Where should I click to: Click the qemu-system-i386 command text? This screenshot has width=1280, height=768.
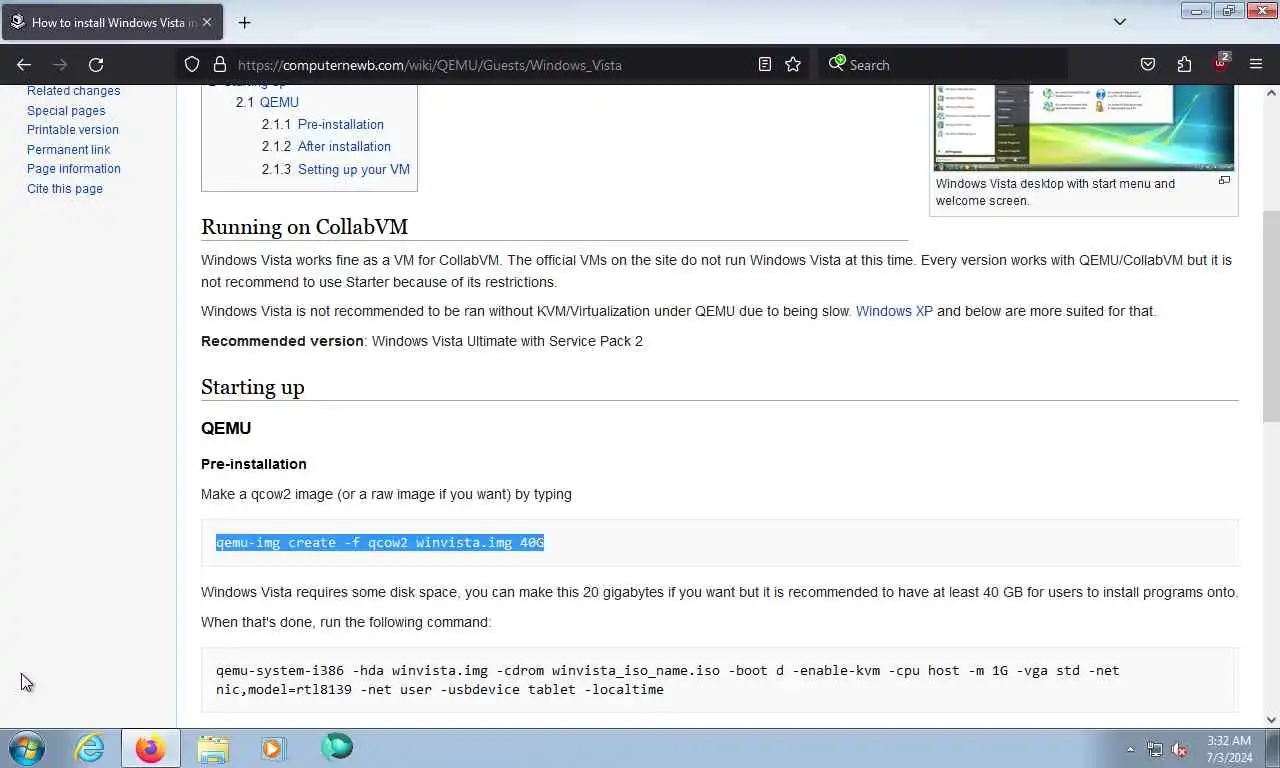[668, 680]
